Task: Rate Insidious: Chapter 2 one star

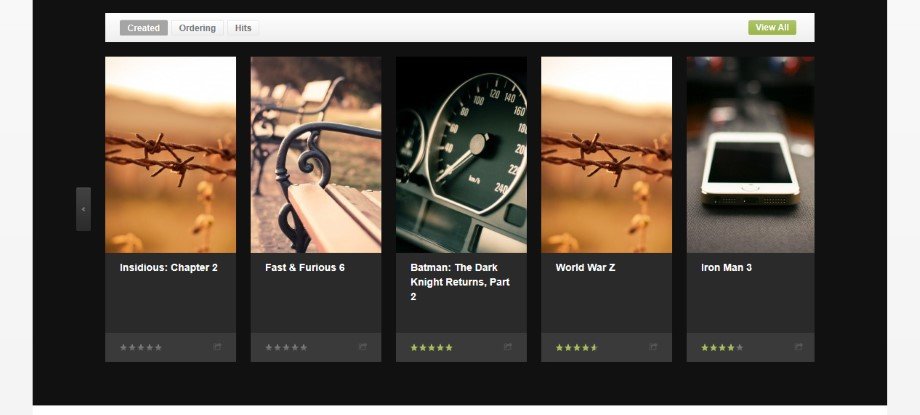Action: tap(123, 347)
